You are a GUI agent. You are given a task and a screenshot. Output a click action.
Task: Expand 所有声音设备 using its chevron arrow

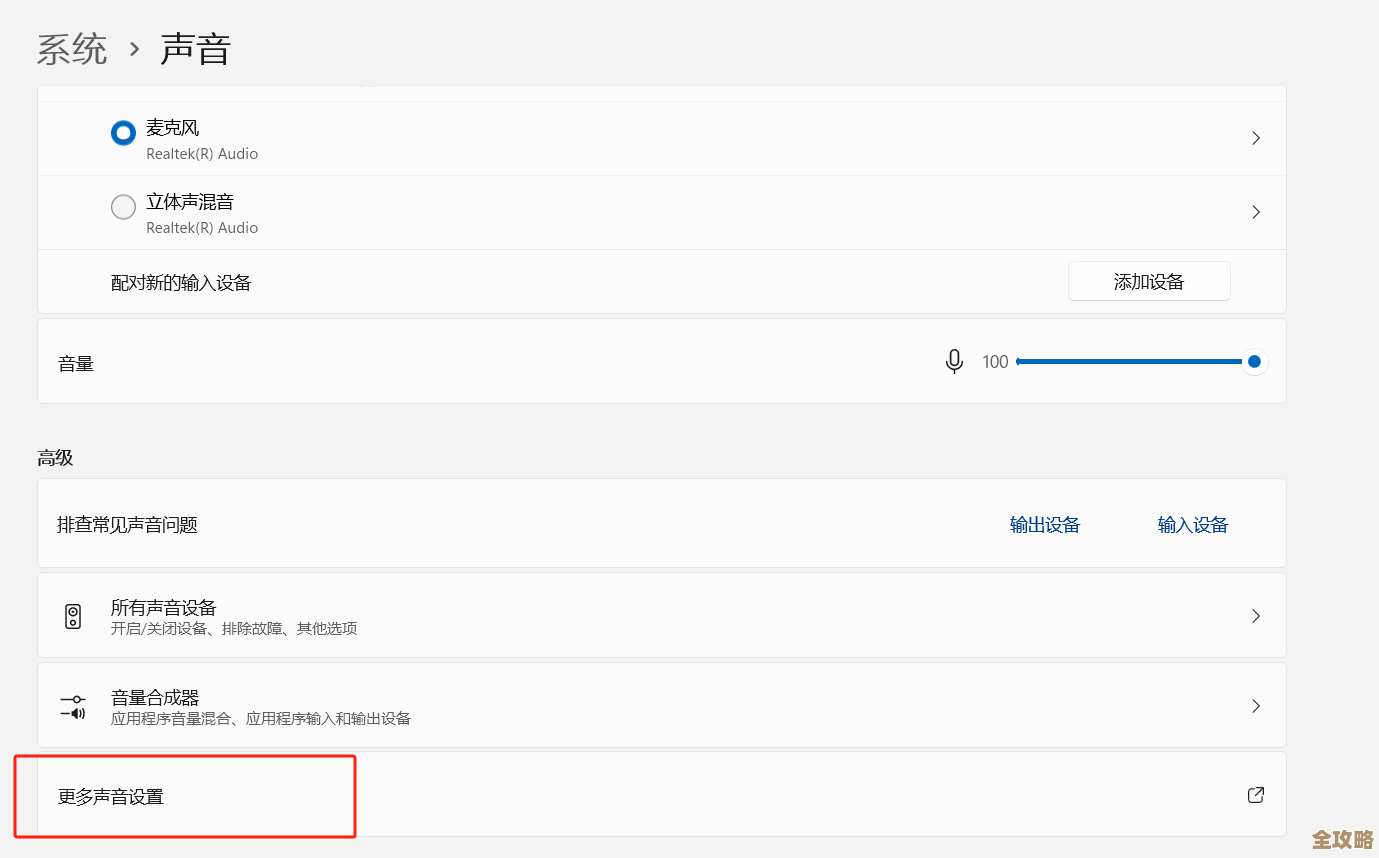pyautogui.click(x=1256, y=616)
